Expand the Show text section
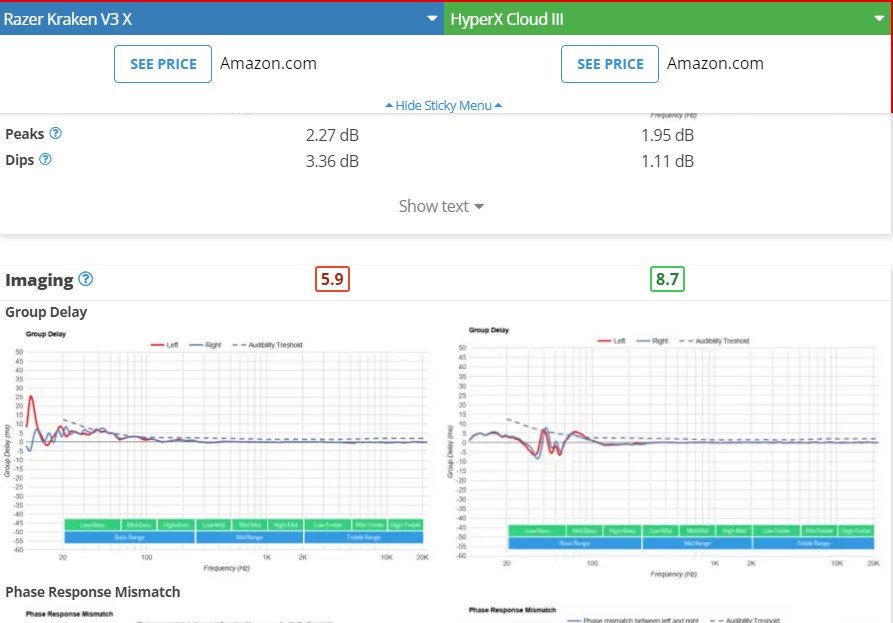Screen dimensions: 893x623 (x=441, y=206)
